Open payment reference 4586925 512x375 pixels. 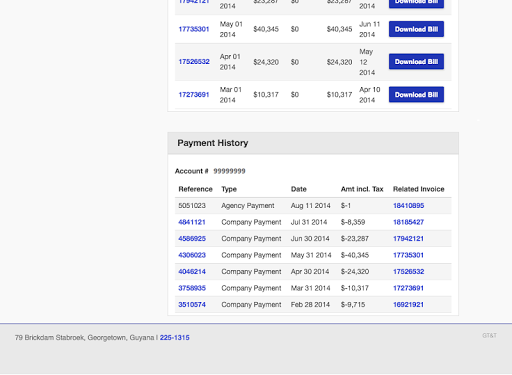192,239
